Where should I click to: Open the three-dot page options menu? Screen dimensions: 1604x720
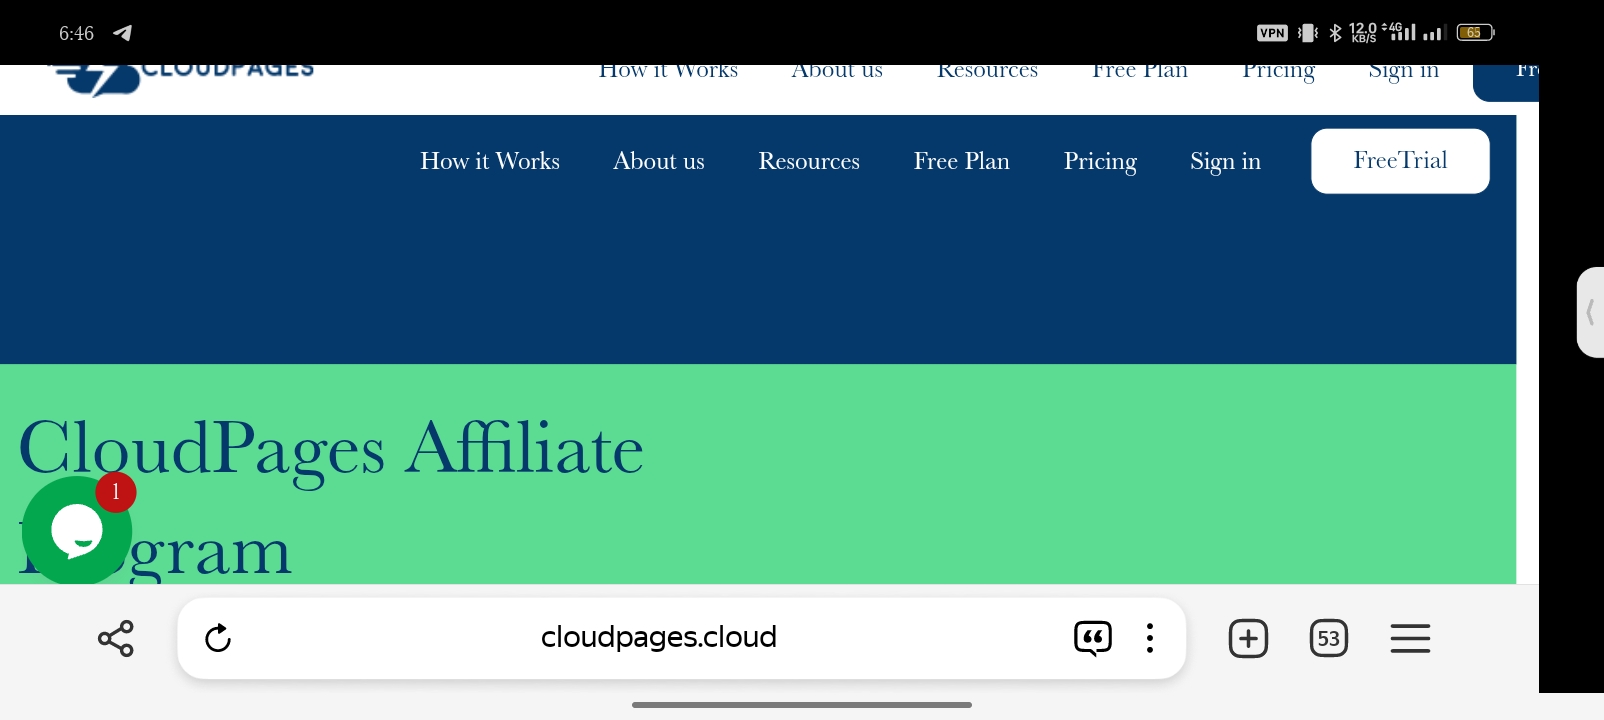1150,638
